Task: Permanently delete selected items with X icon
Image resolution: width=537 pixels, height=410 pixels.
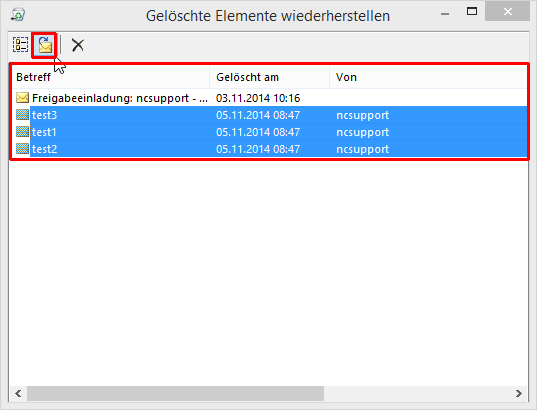Action: click(x=78, y=45)
